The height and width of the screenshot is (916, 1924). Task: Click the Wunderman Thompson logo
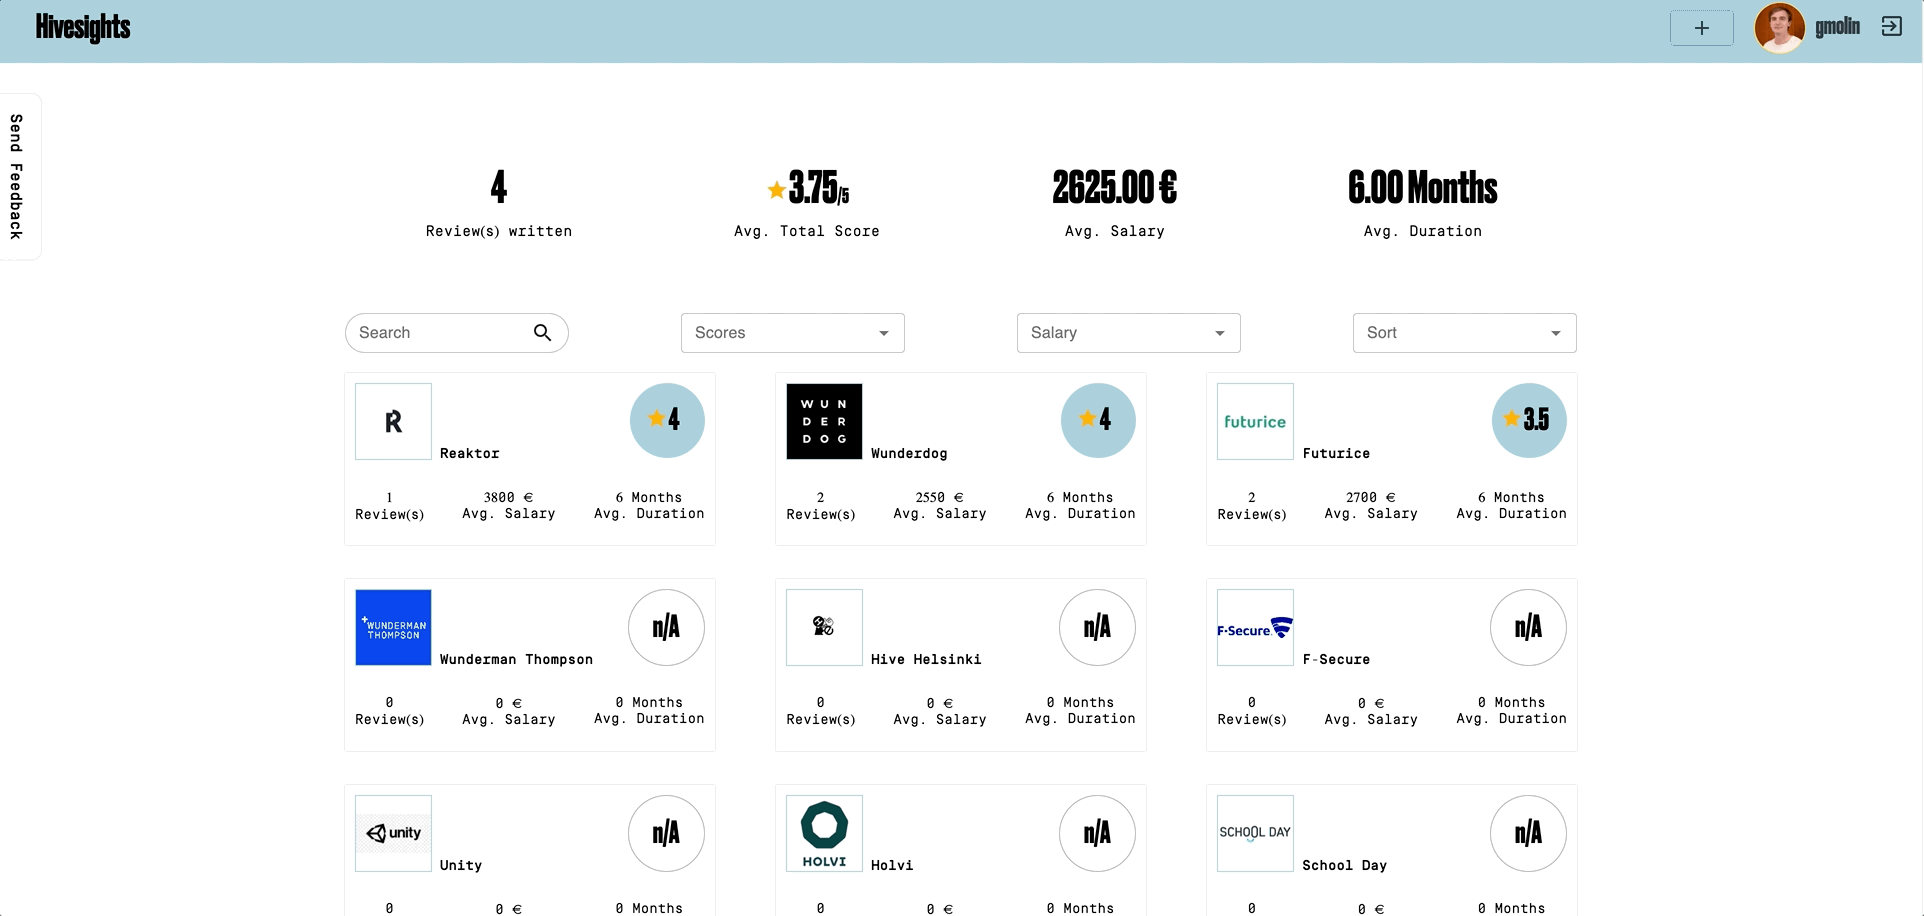[x=394, y=628]
